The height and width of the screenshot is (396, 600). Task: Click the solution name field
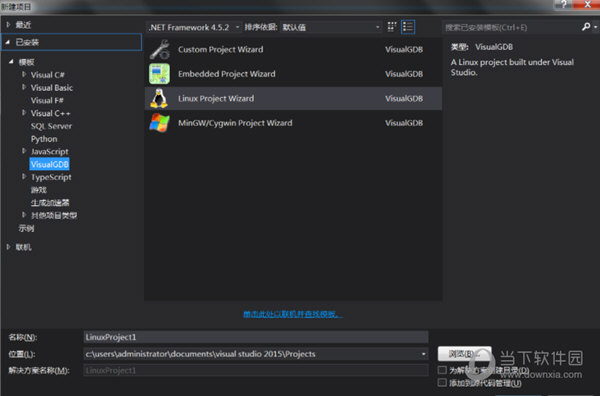256,370
